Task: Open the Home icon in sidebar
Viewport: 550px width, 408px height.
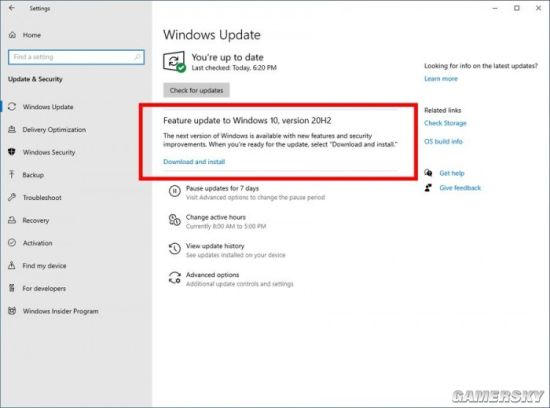Action: pyautogui.click(x=12, y=35)
